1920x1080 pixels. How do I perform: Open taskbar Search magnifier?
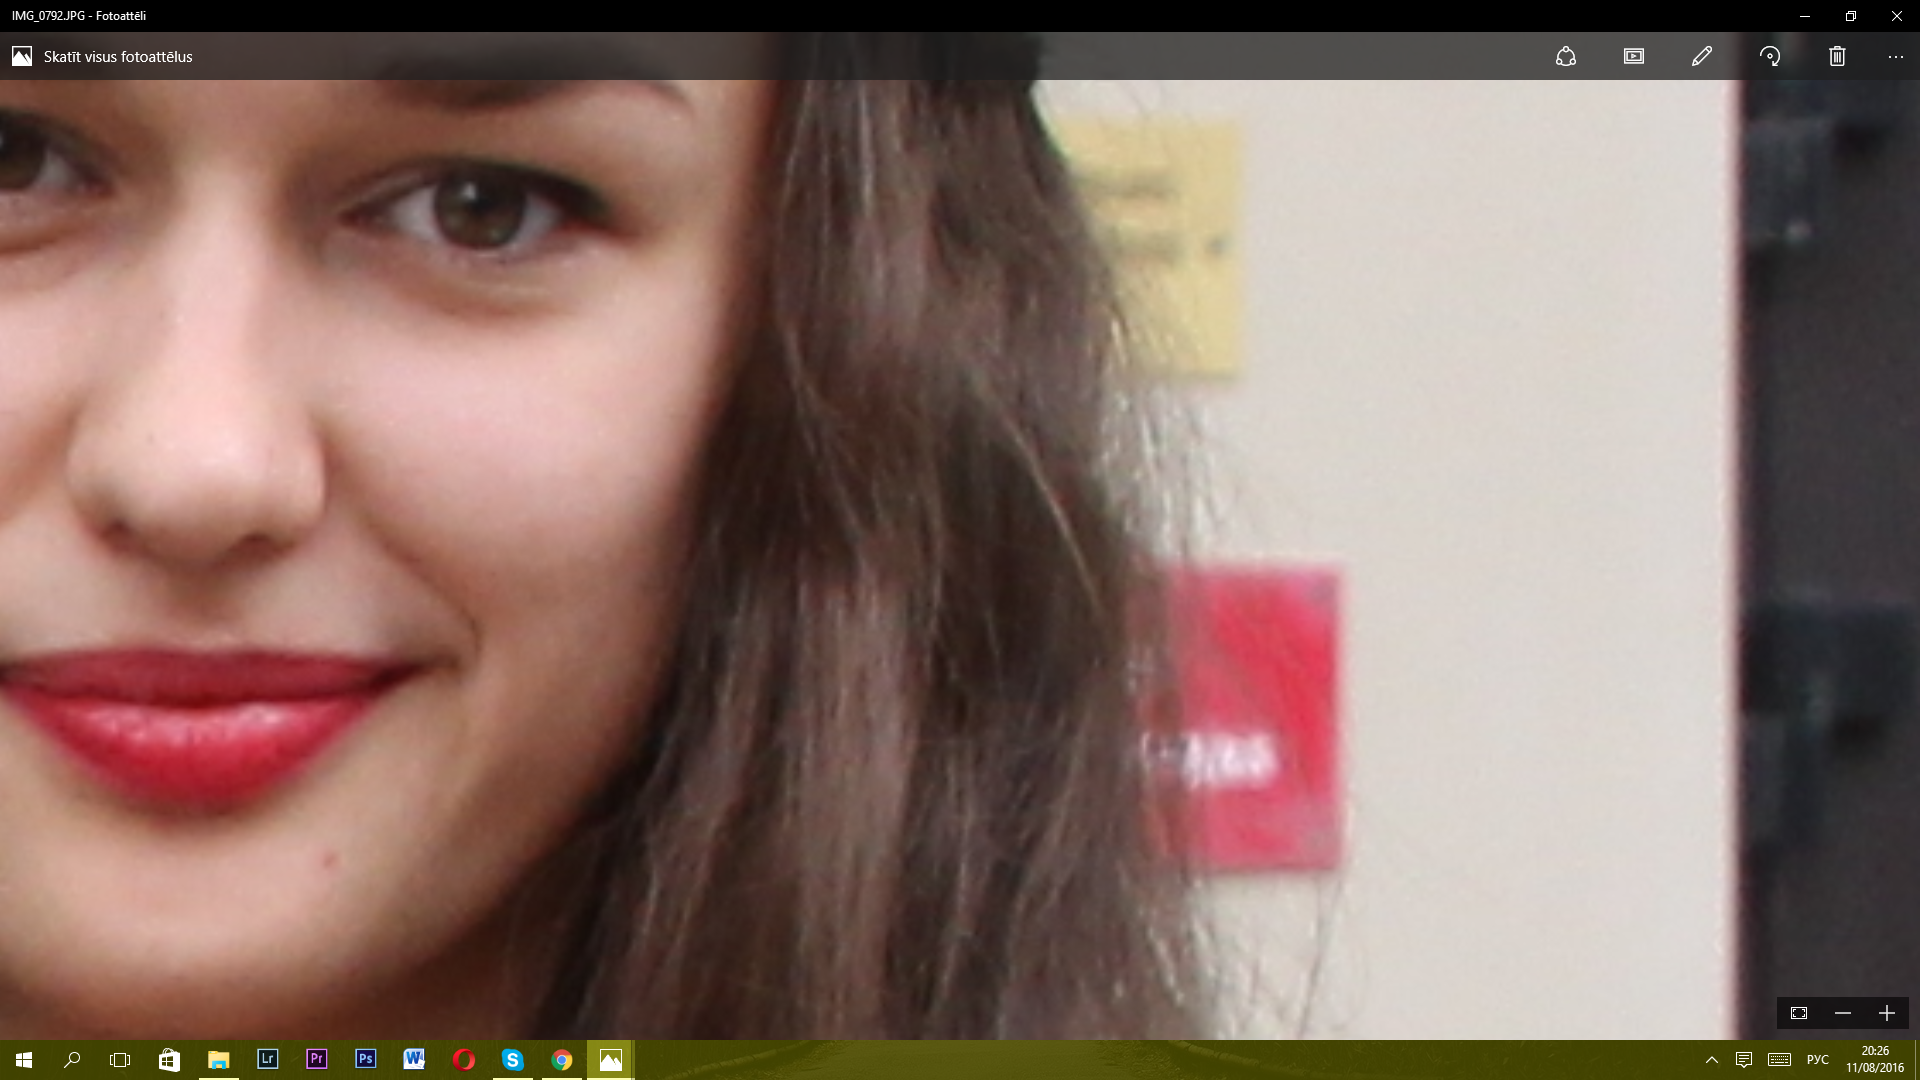[x=72, y=1060]
